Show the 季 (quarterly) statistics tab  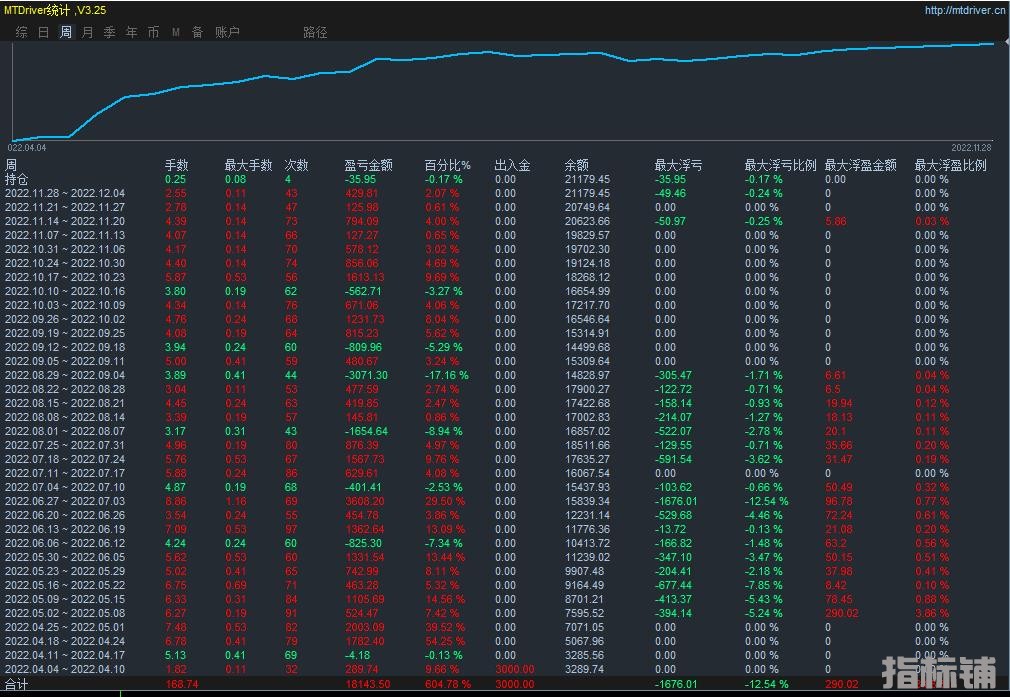109,32
